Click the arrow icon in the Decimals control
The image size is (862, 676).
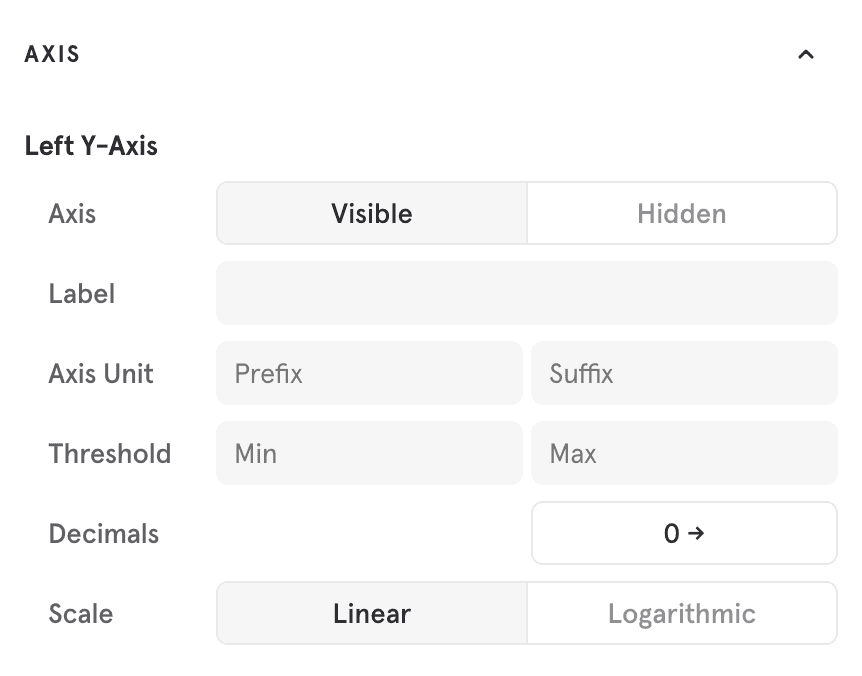tap(695, 533)
